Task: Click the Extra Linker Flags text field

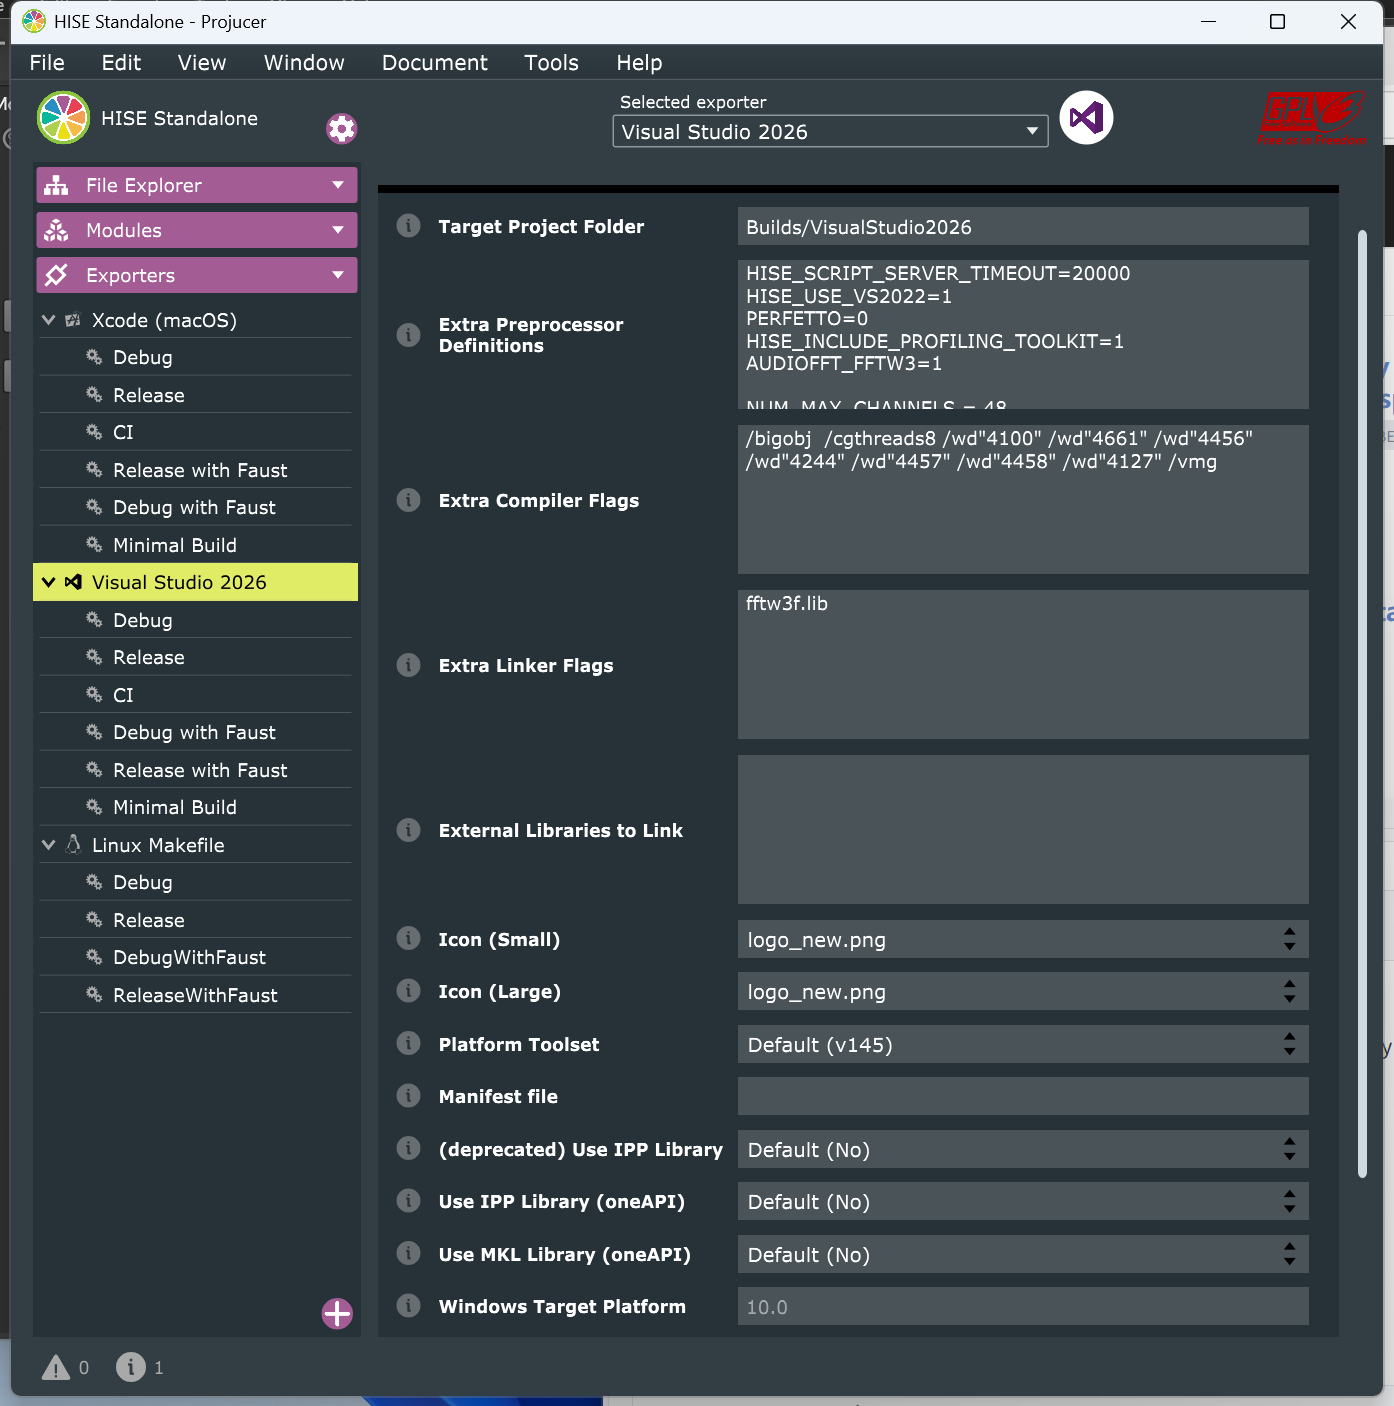Action: [x=1022, y=665]
